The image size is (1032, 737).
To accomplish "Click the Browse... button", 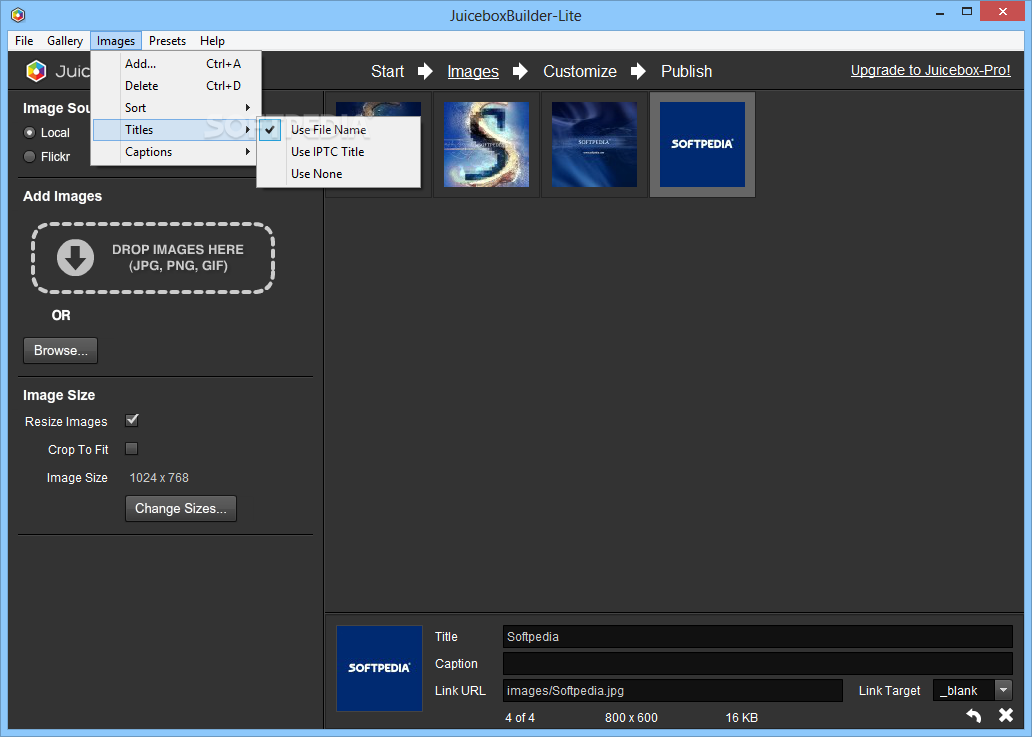I will 61,351.
